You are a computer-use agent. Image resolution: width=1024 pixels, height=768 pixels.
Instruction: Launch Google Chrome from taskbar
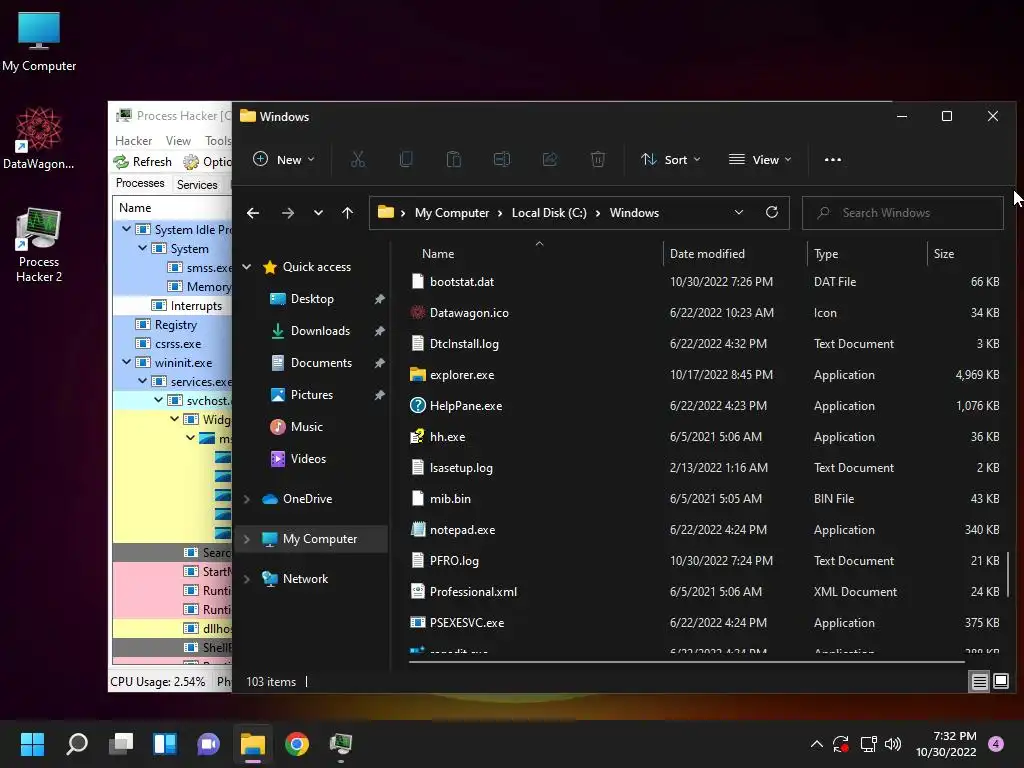(297, 744)
